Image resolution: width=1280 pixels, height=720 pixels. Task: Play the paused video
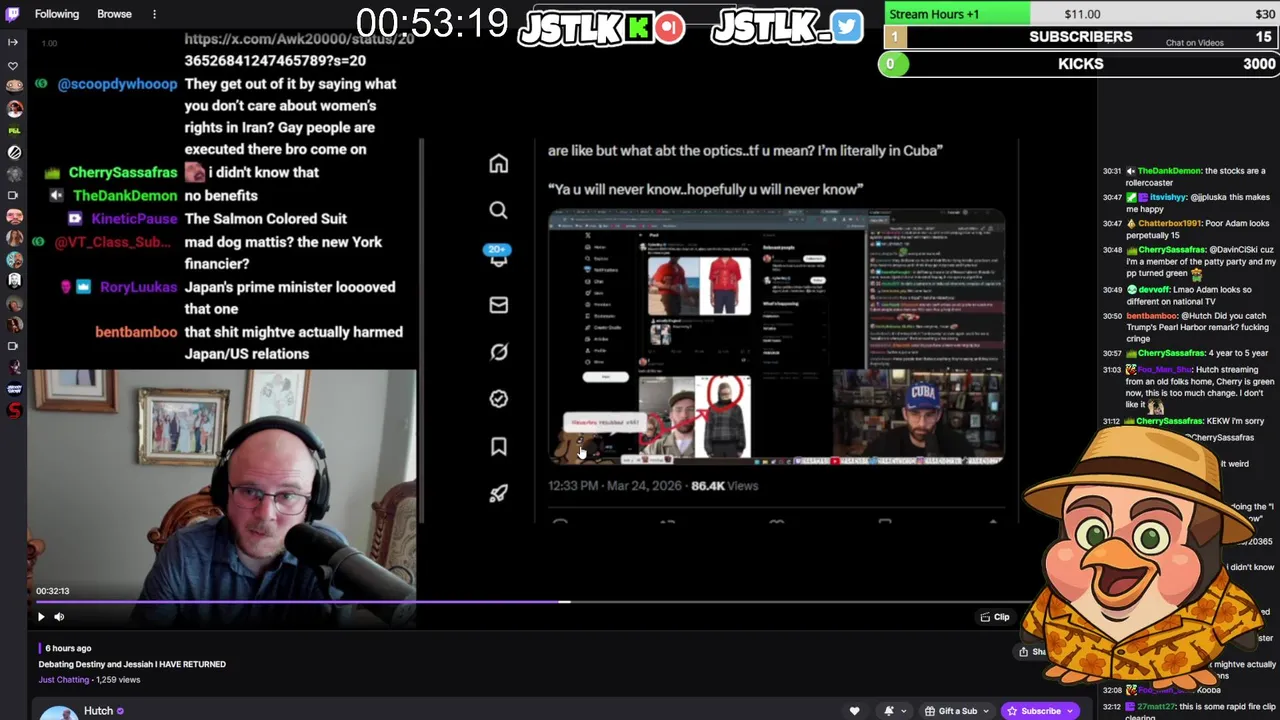point(41,617)
